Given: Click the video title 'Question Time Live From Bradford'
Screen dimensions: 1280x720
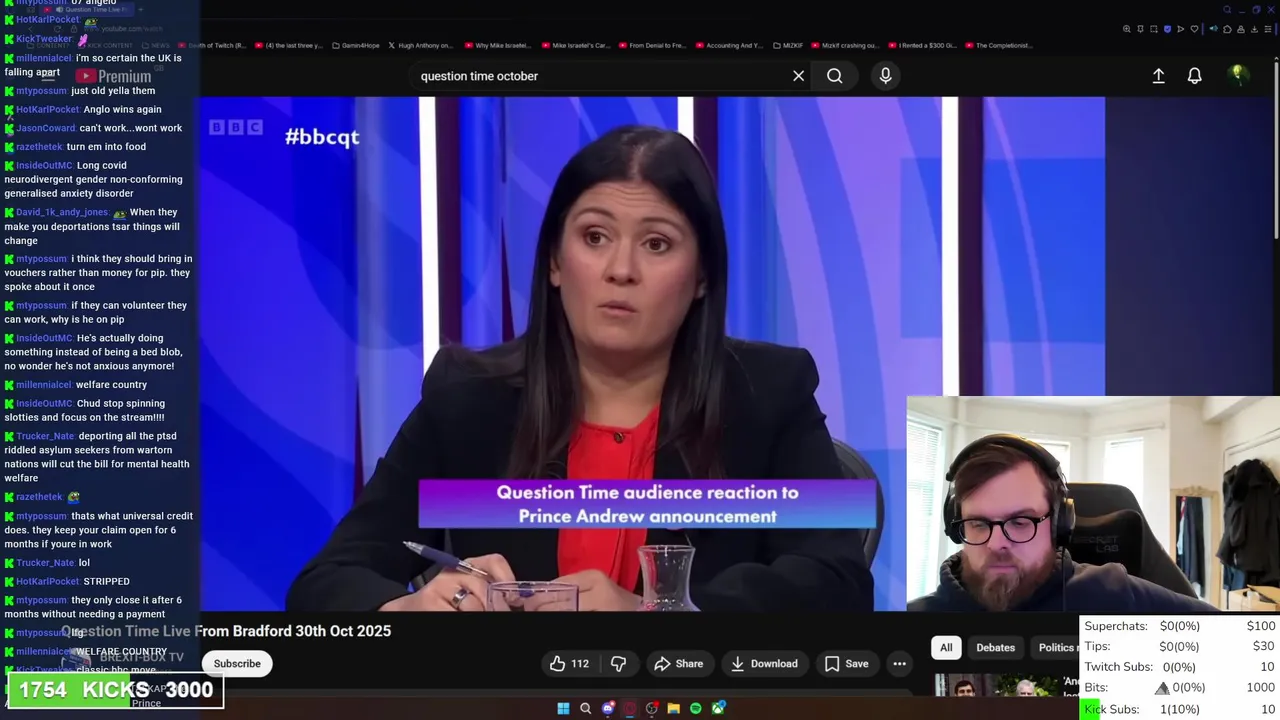Looking at the screenshot, I should [x=226, y=631].
